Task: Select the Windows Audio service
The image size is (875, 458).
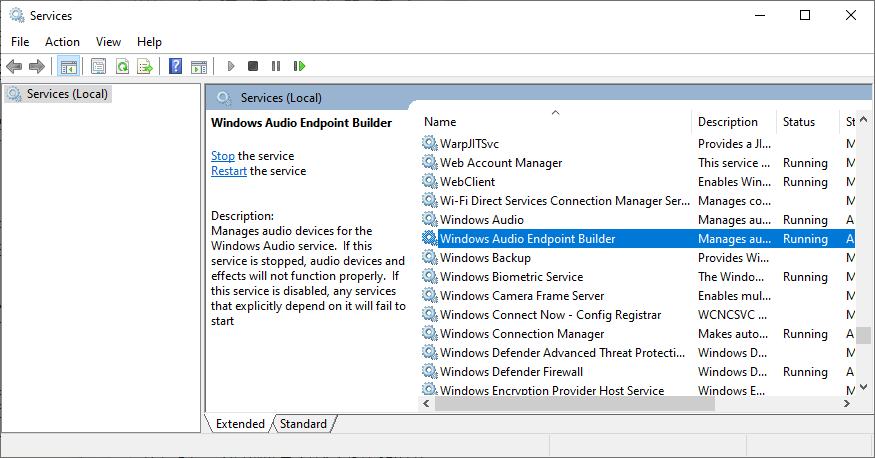Action: tap(638, 219)
